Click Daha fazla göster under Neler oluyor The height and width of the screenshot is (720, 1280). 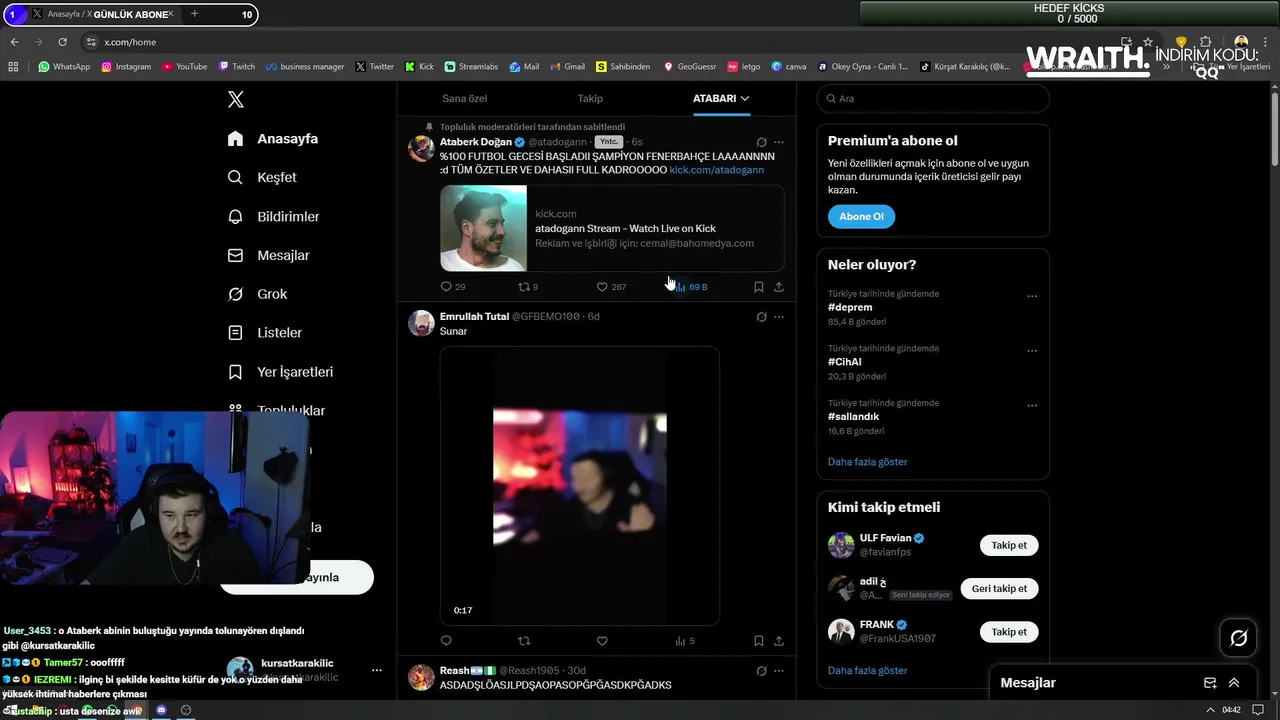point(868,462)
